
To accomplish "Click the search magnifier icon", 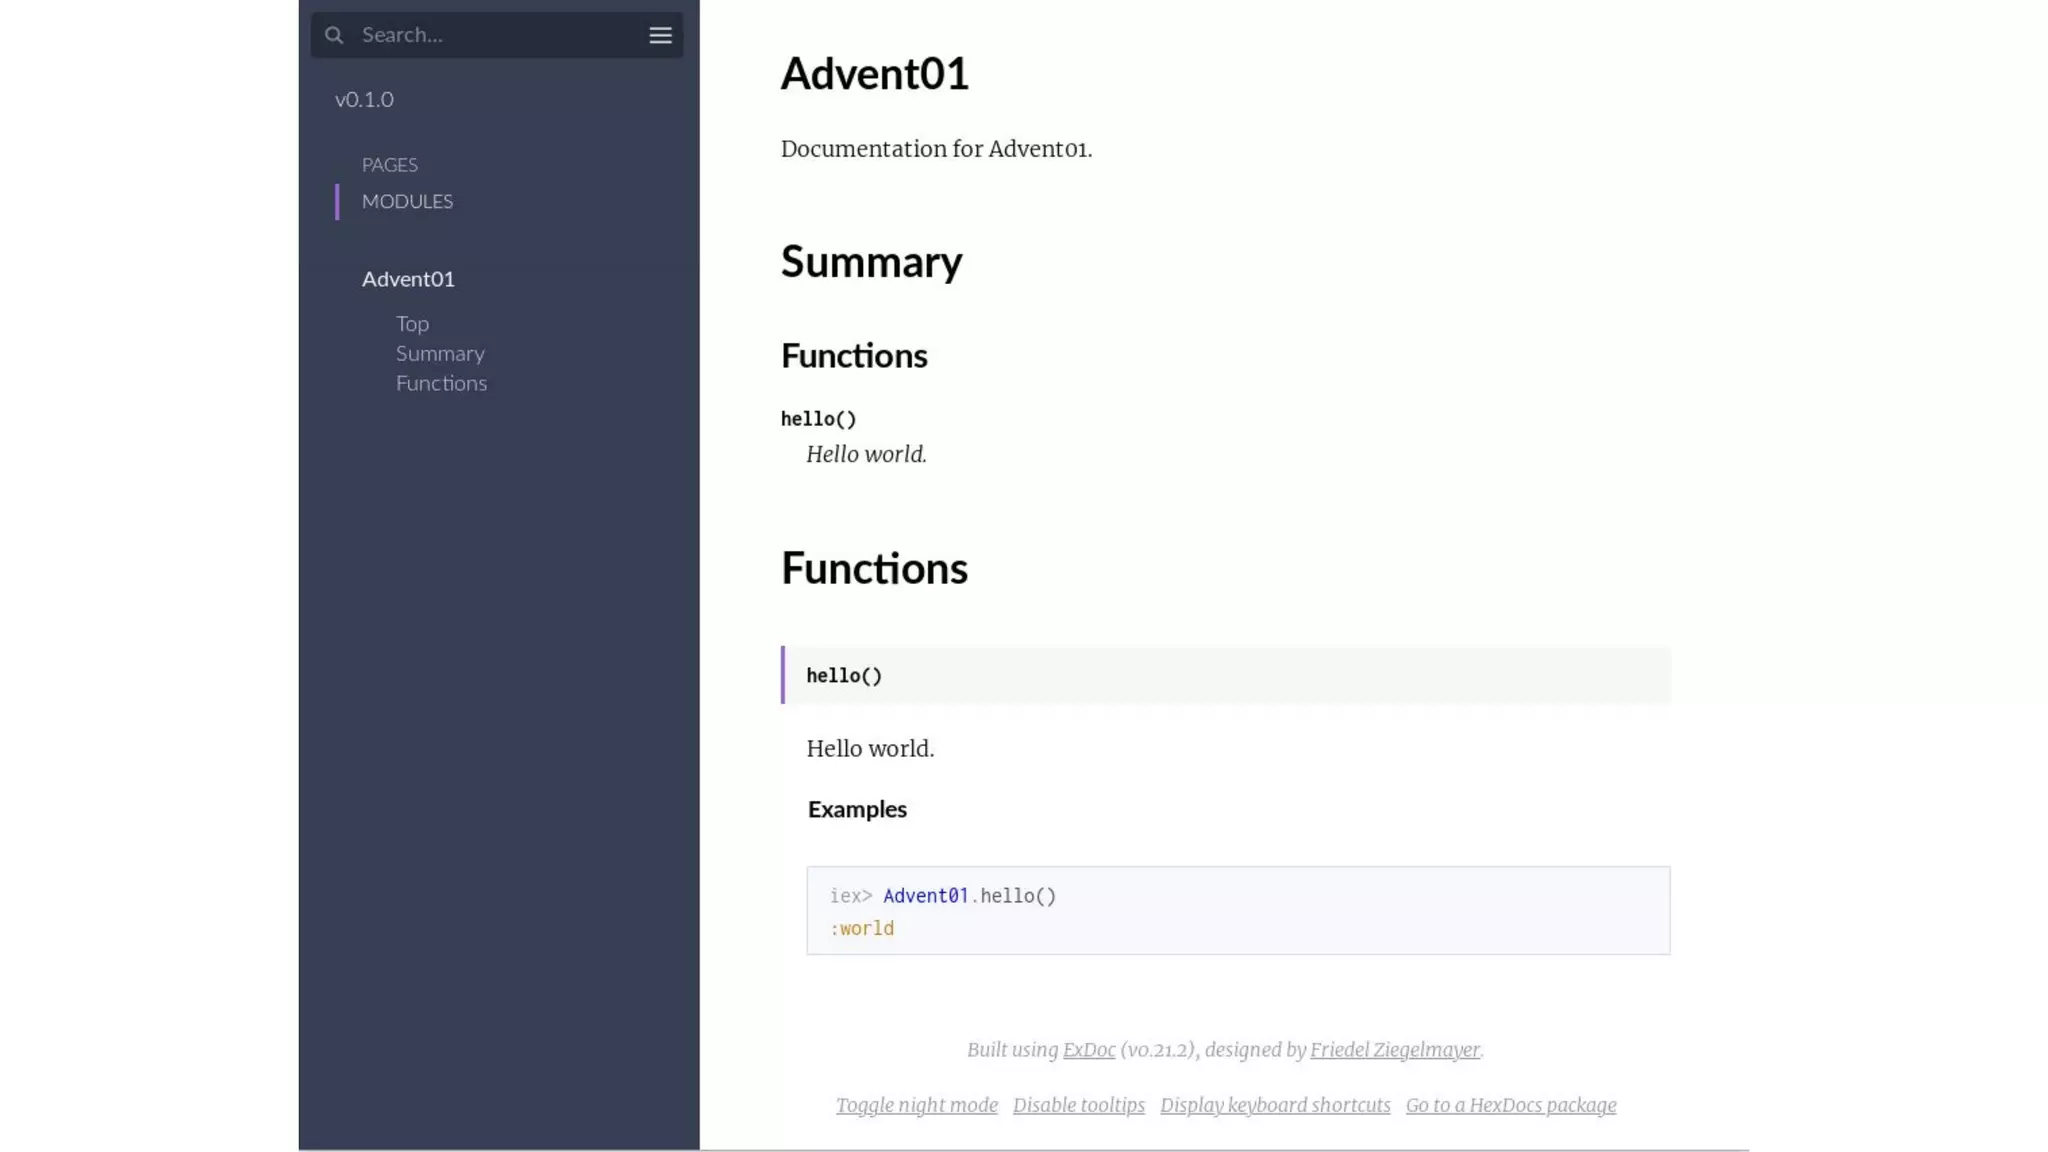I will tap(334, 35).
